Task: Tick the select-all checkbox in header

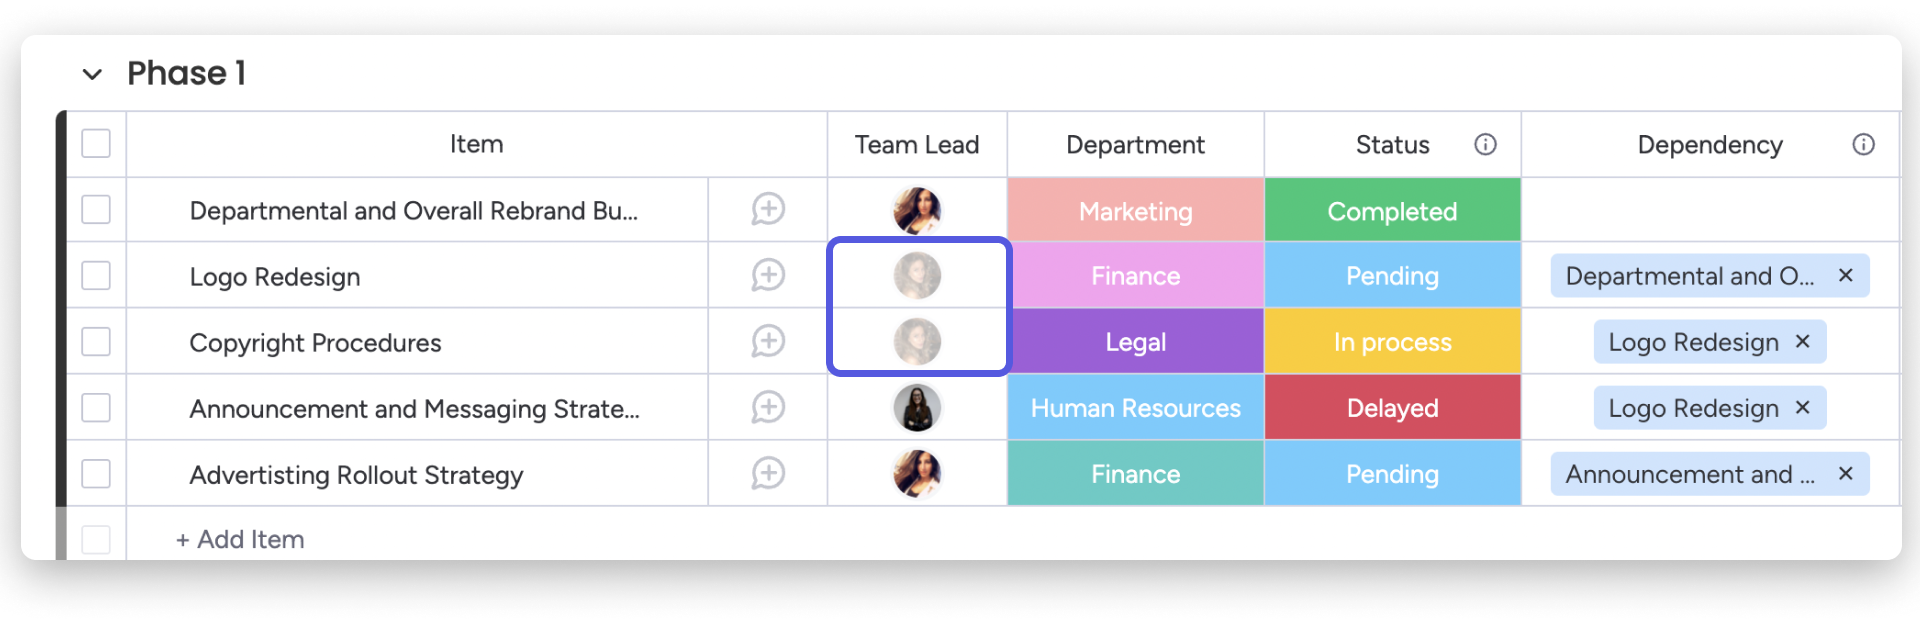Action: click(96, 143)
